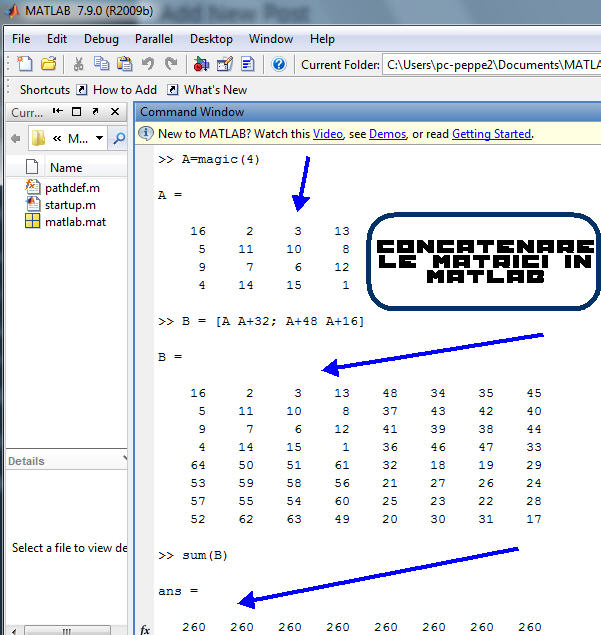The image size is (601, 635).
Task: Click the Command Window title bar
Action: pos(368,111)
